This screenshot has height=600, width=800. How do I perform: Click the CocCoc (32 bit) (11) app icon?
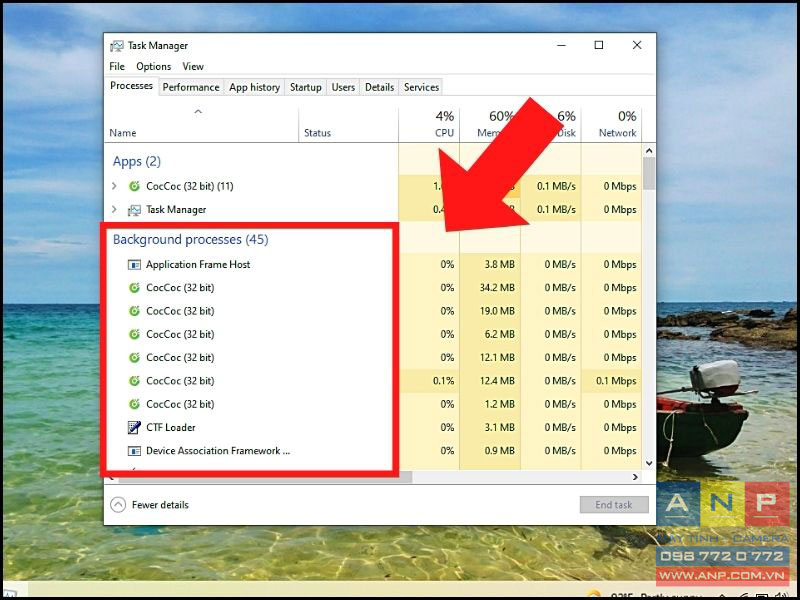pyautogui.click(x=134, y=186)
